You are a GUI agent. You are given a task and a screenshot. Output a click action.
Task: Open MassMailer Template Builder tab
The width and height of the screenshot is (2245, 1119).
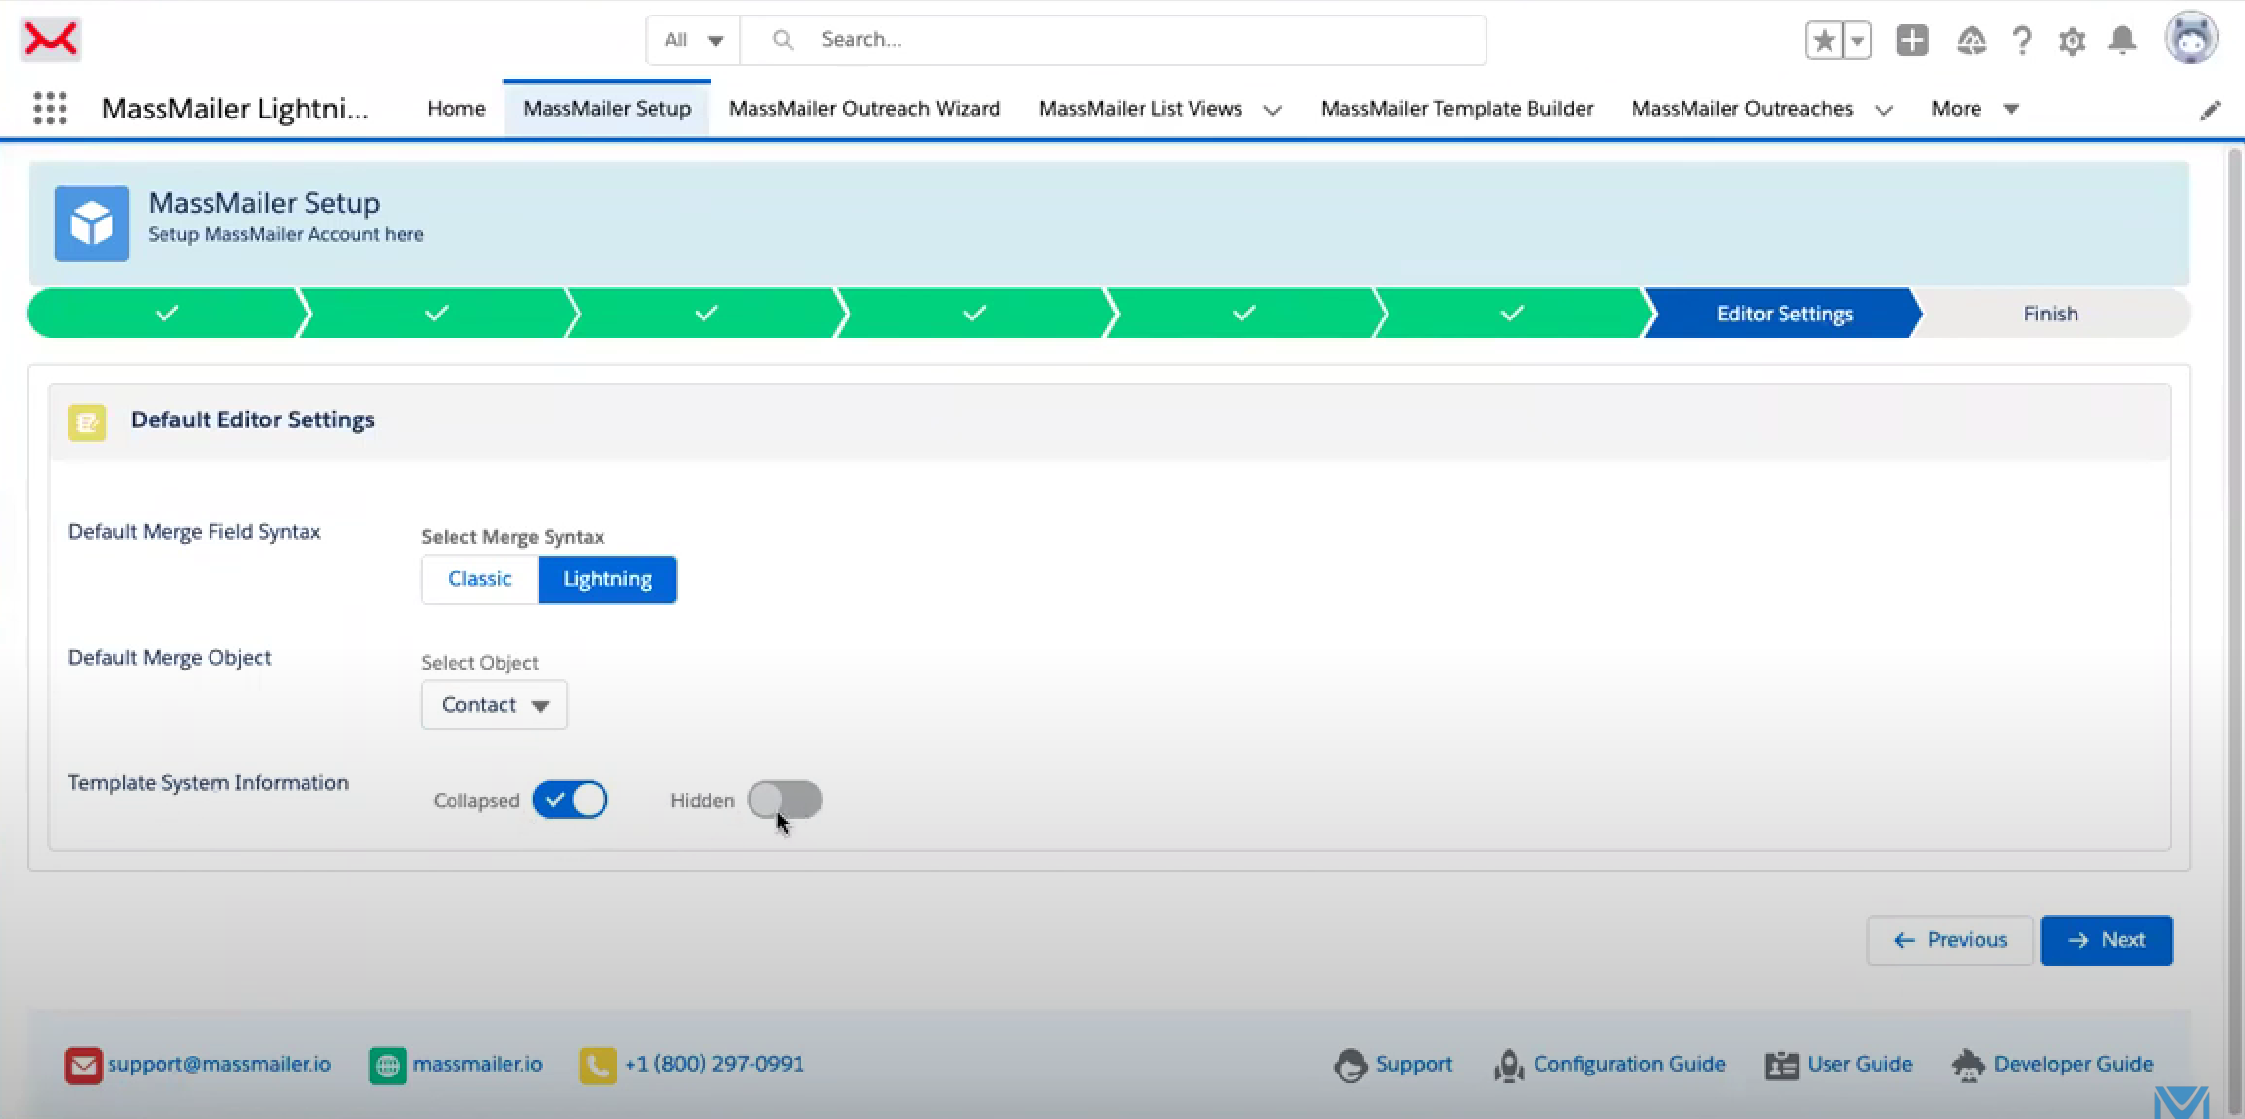1457,109
